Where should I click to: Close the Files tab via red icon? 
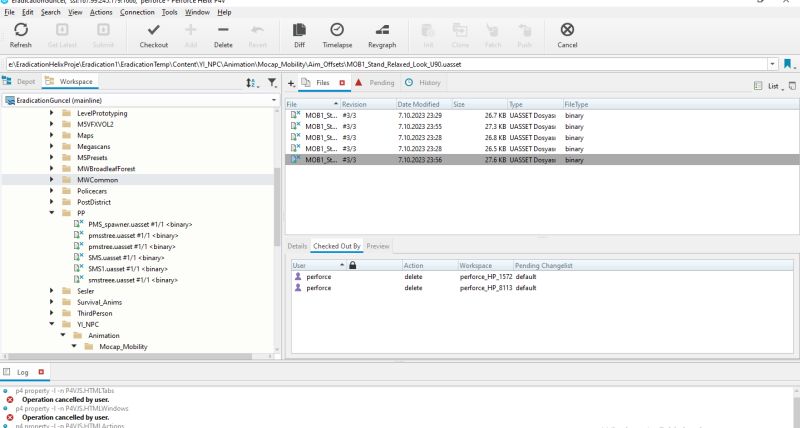click(x=342, y=83)
